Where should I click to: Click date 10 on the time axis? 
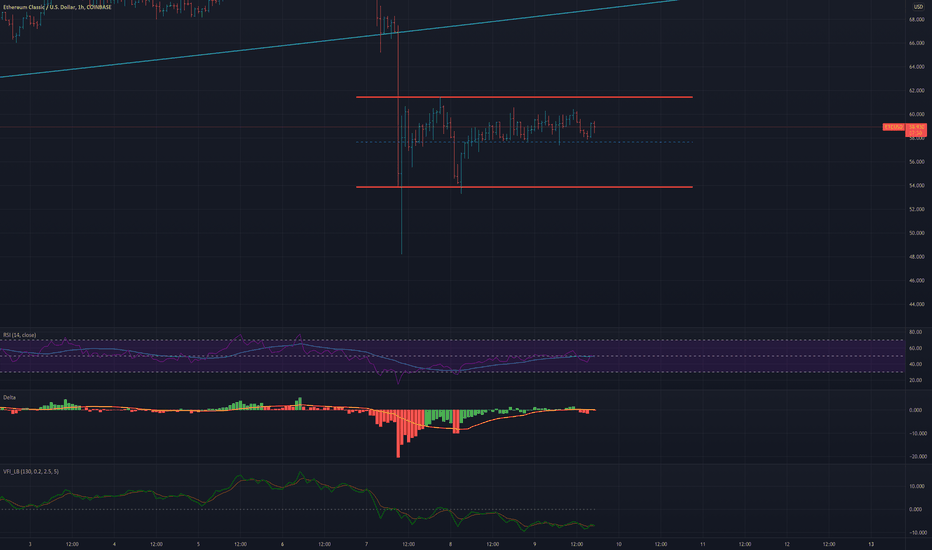click(618, 544)
